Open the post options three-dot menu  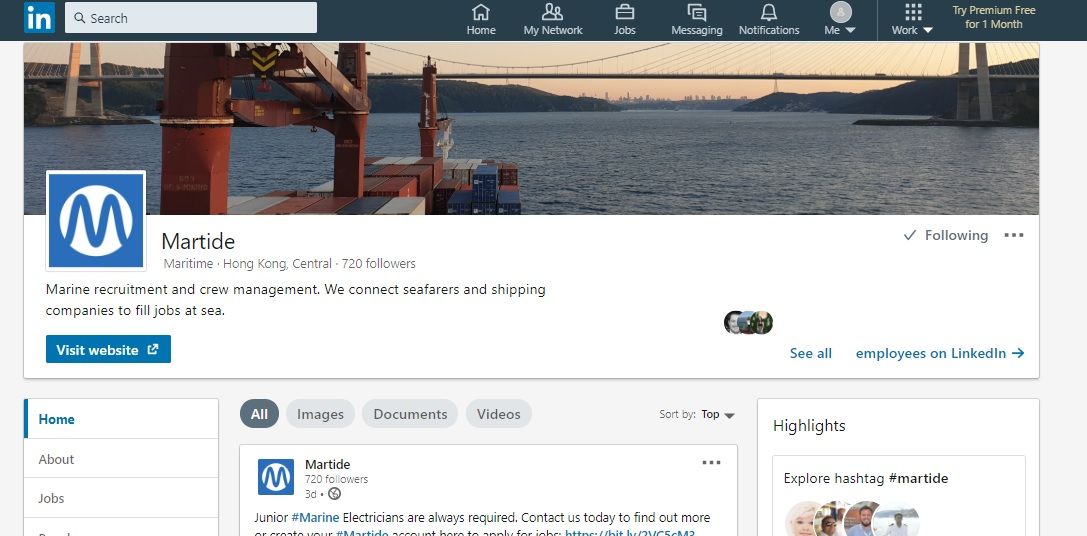pyautogui.click(x=711, y=462)
